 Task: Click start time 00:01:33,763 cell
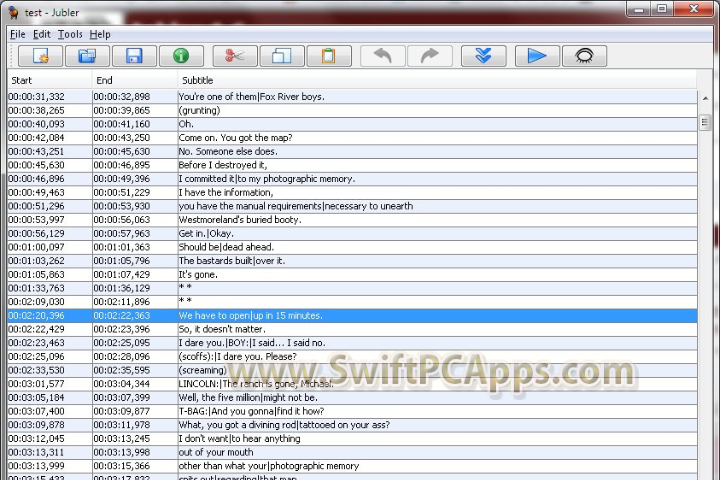pos(50,288)
